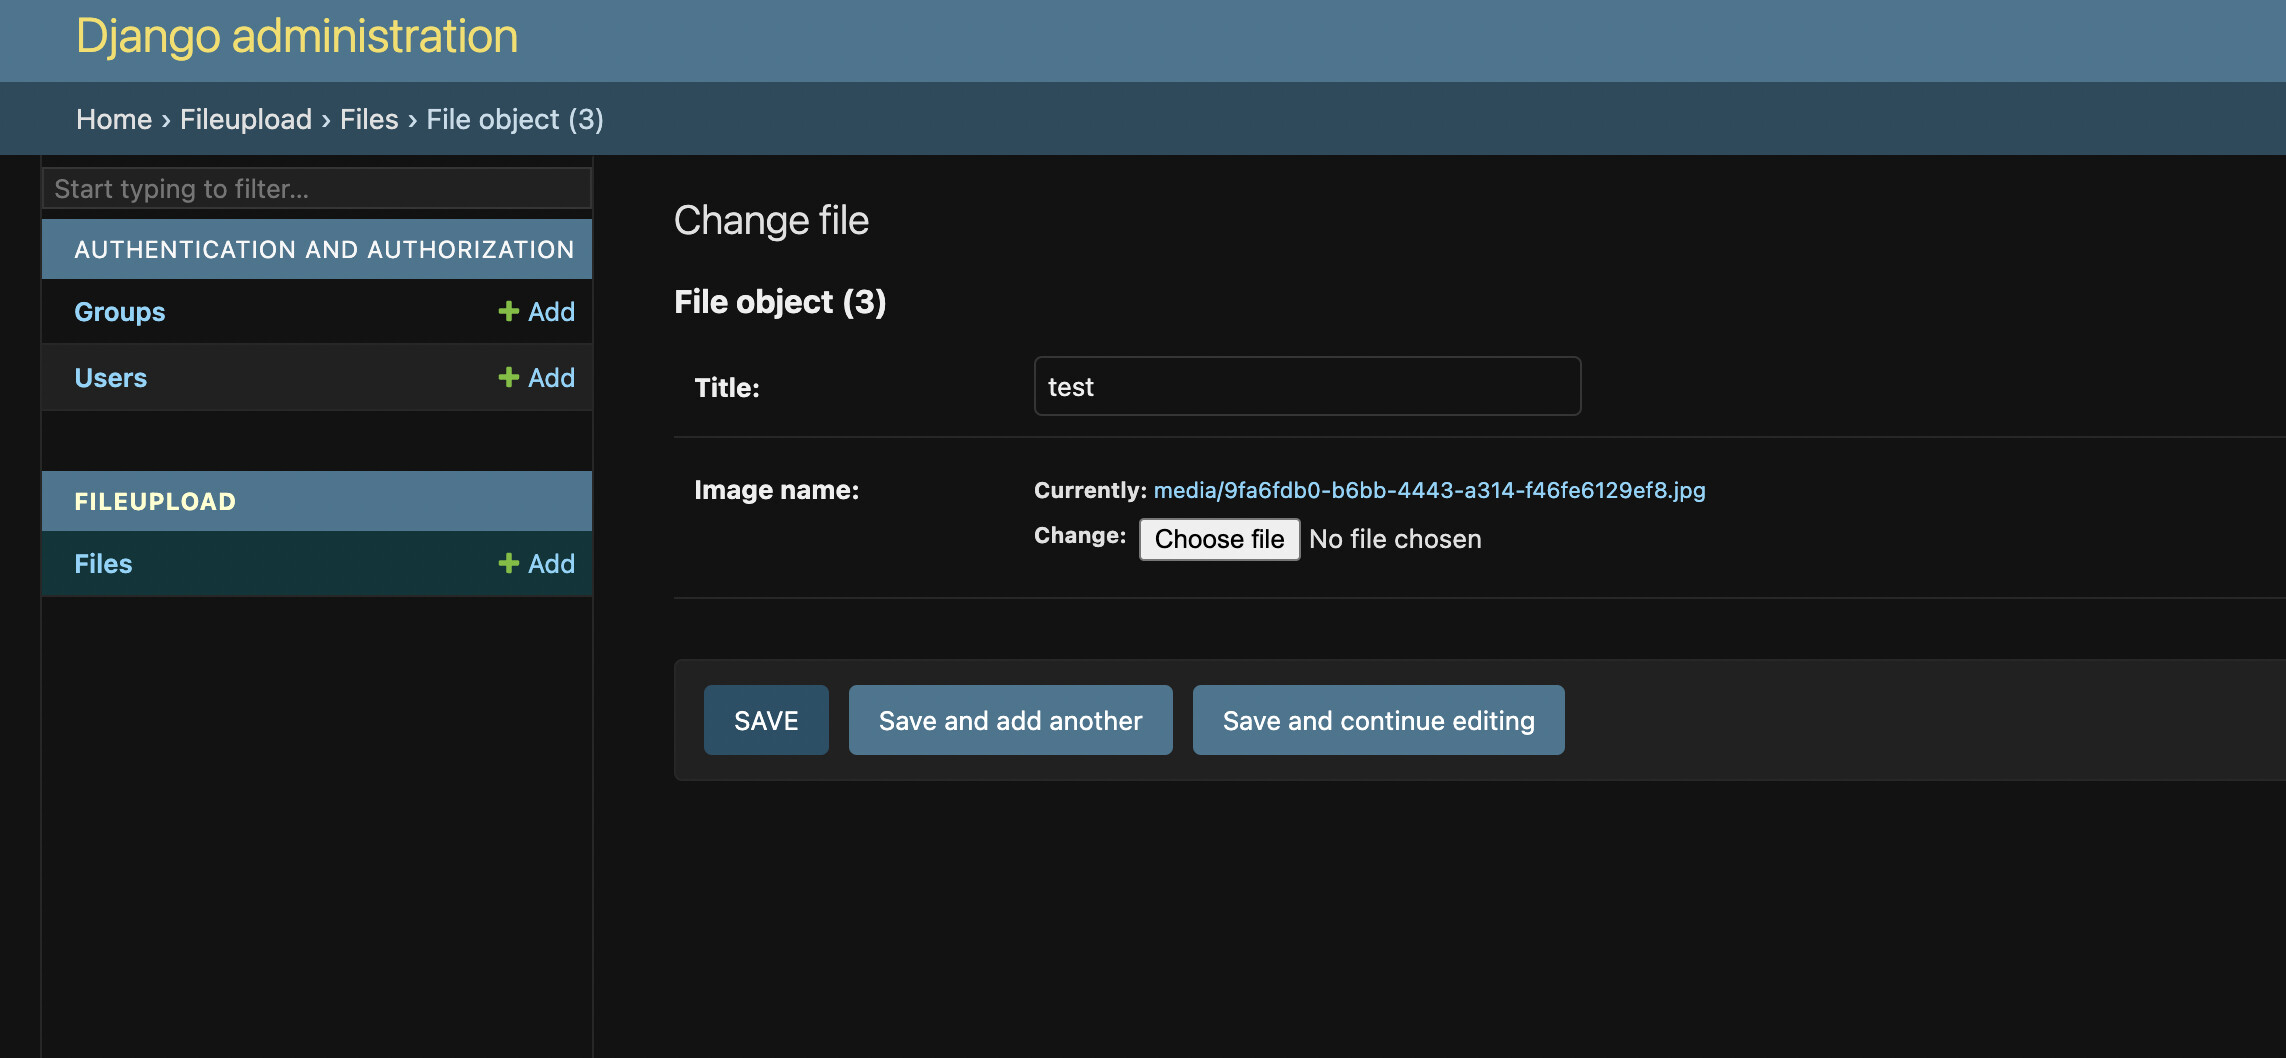Click the green plus icon next to Groups

click(508, 312)
